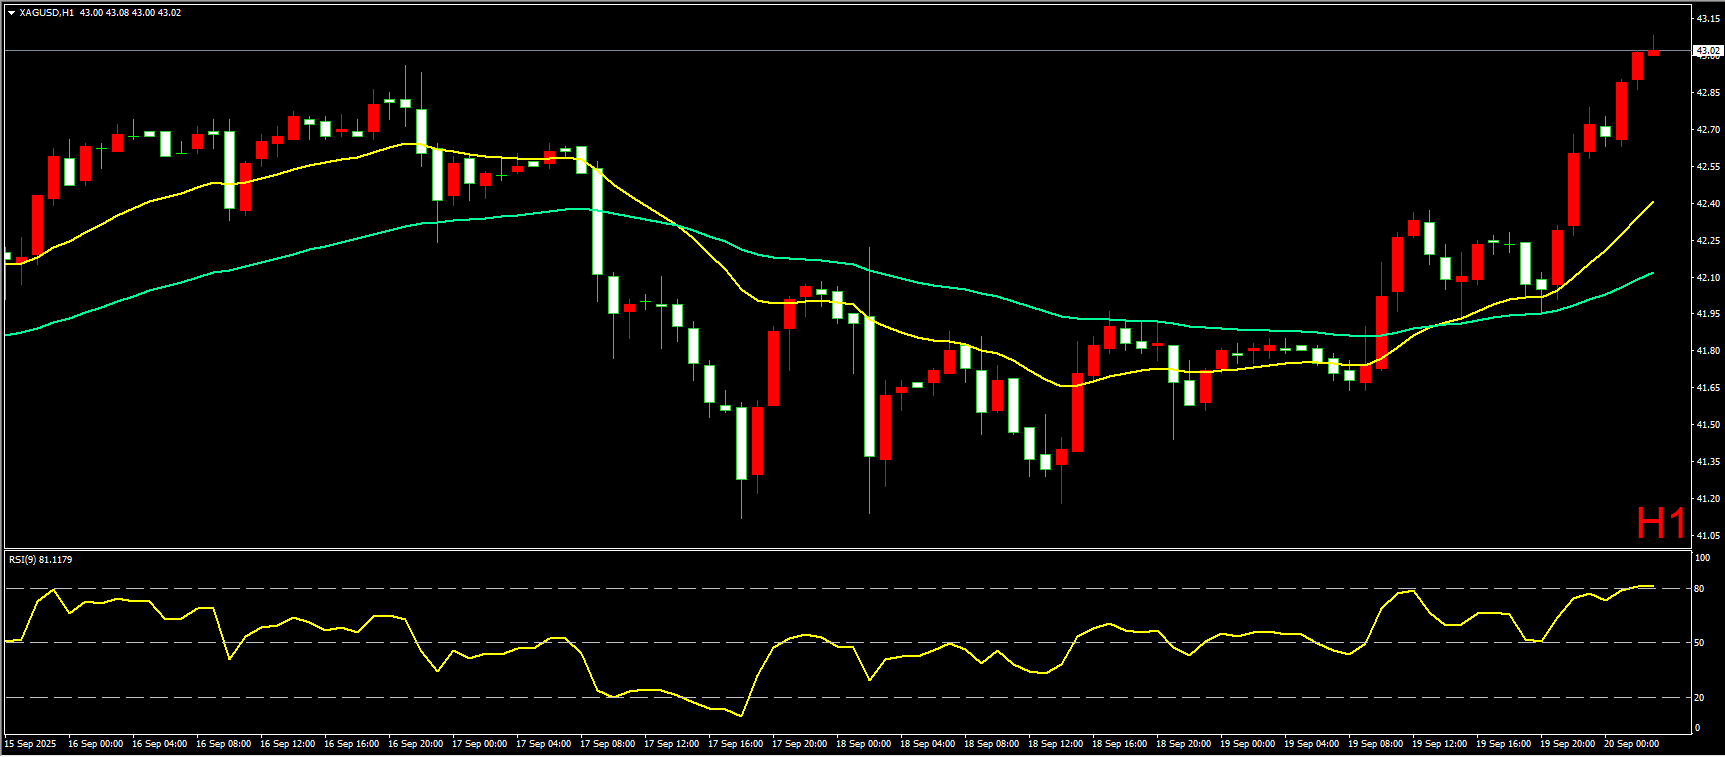The height and width of the screenshot is (757, 1725).
Task: Click the dropdown triangle beside XAGUSD,H1
Action: click(11, 13)
